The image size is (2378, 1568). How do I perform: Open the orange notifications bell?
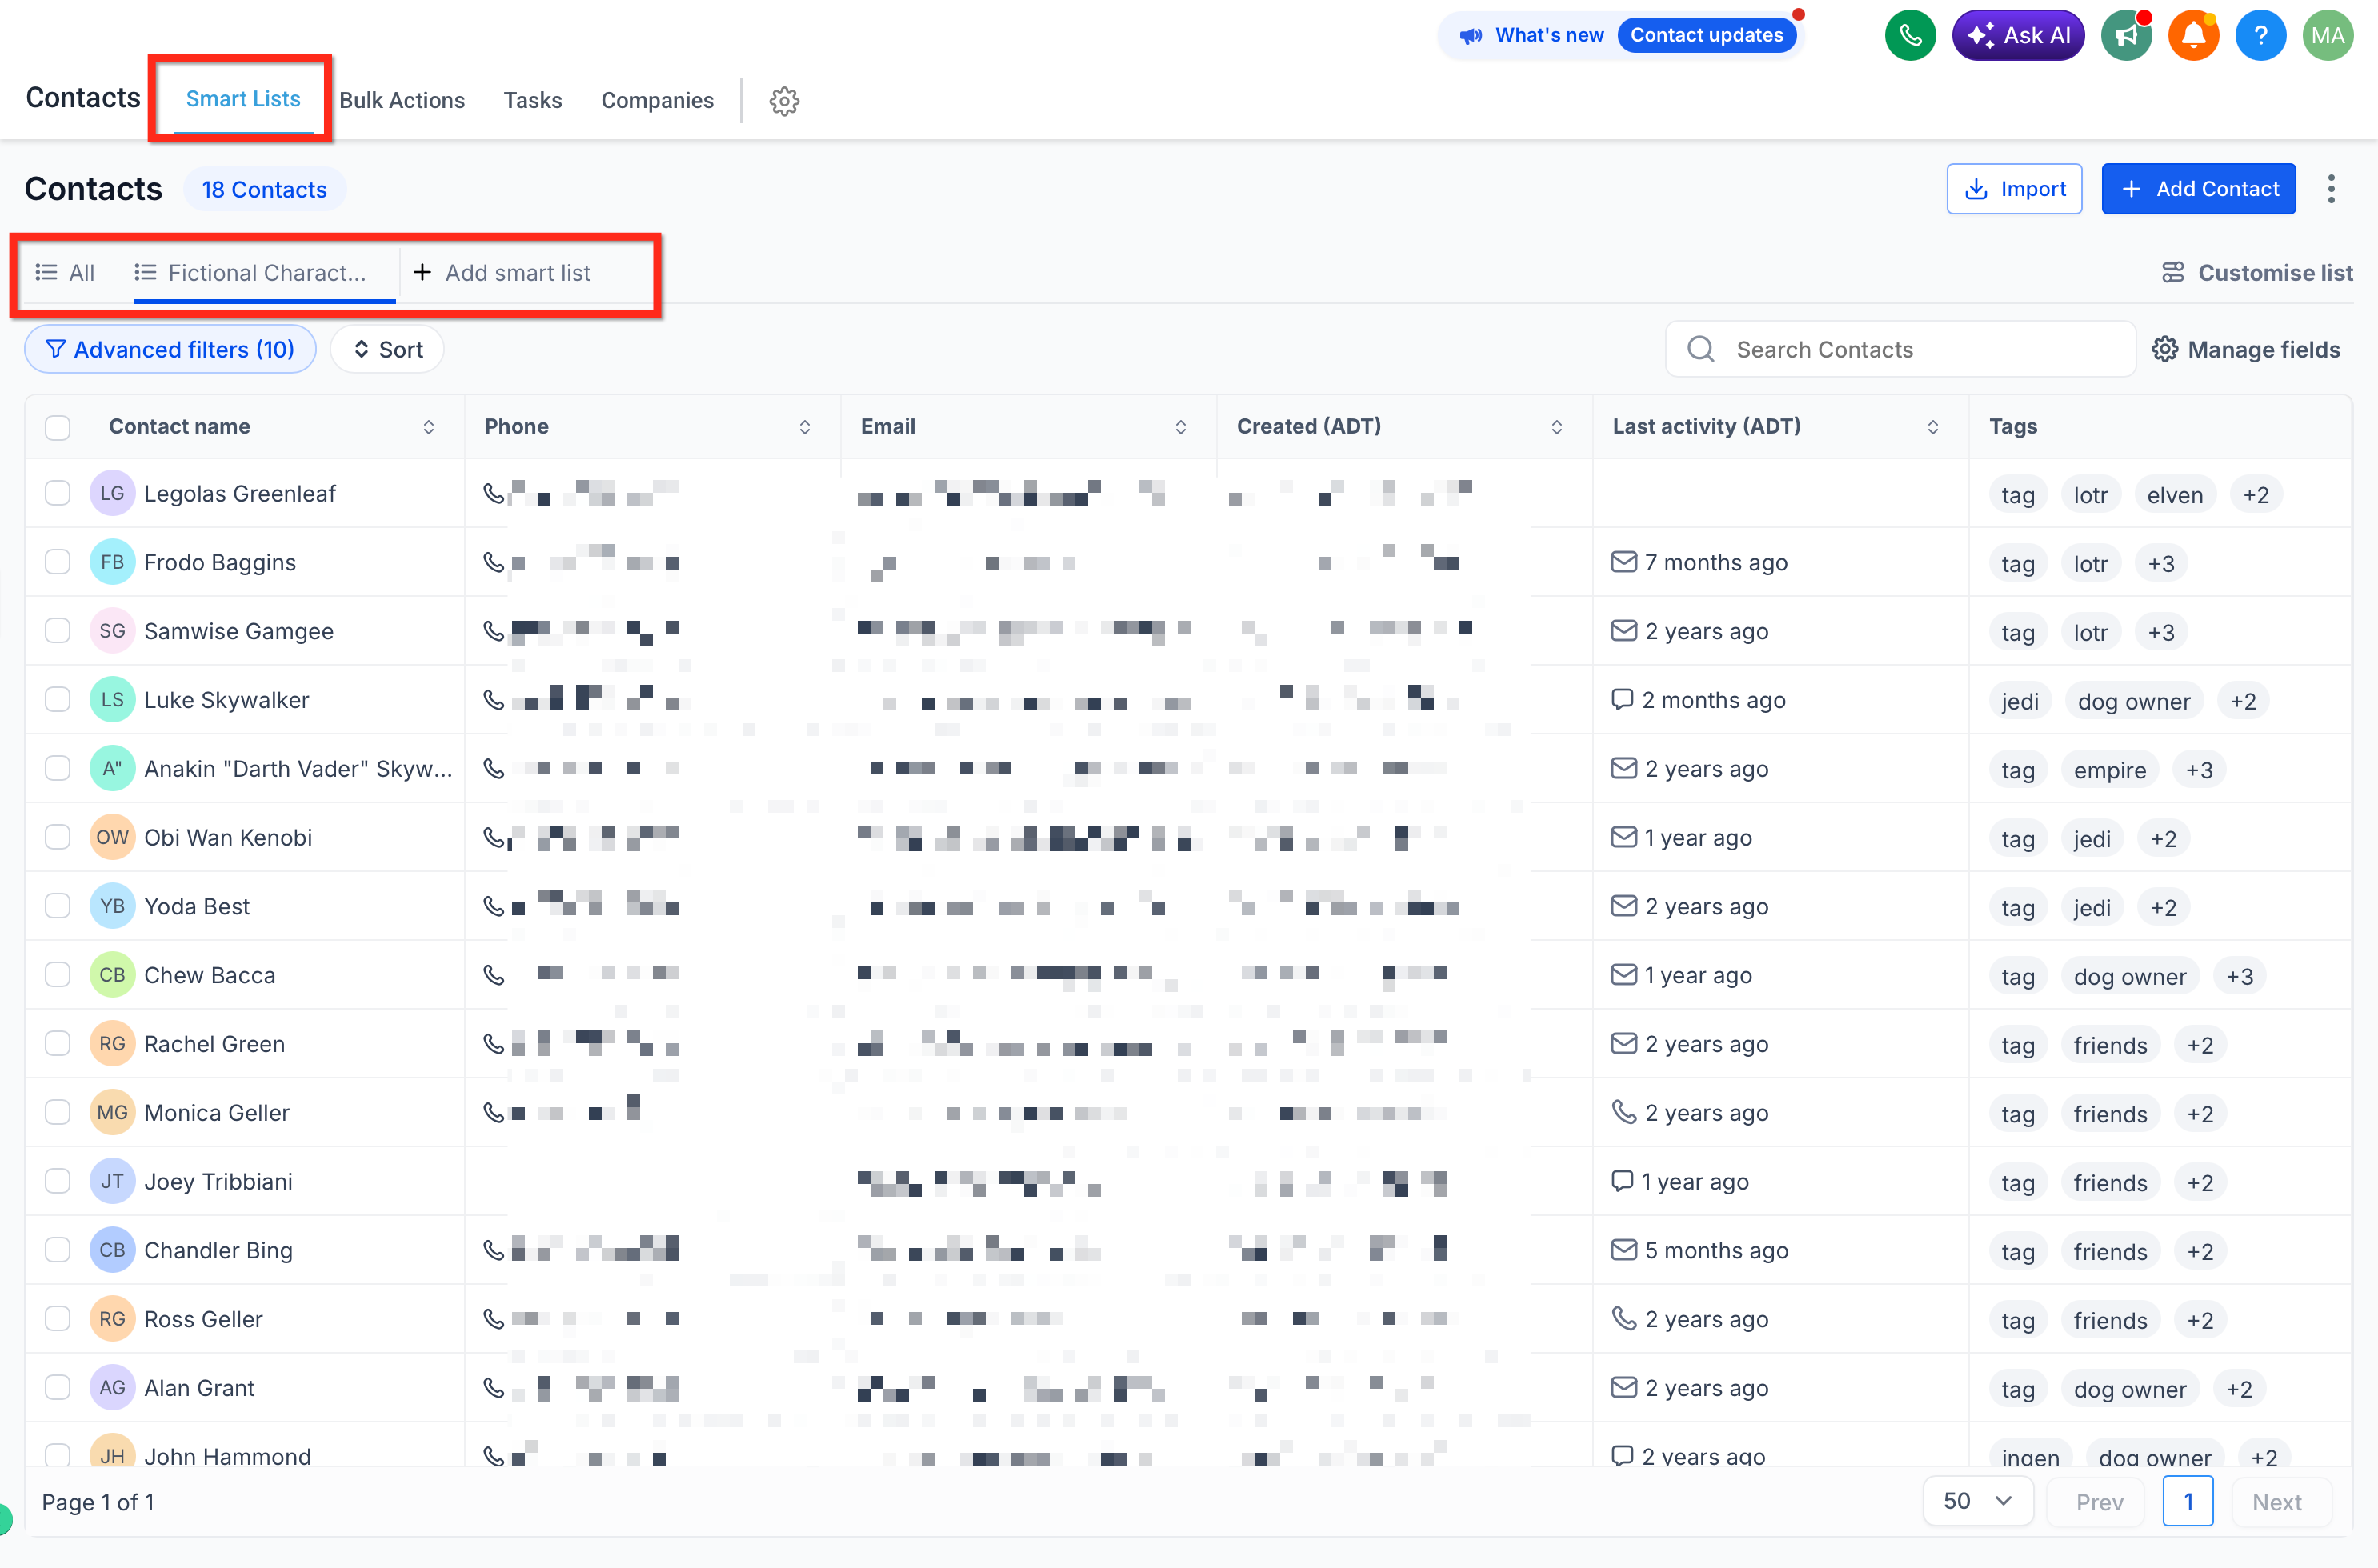pos(2193,36)
